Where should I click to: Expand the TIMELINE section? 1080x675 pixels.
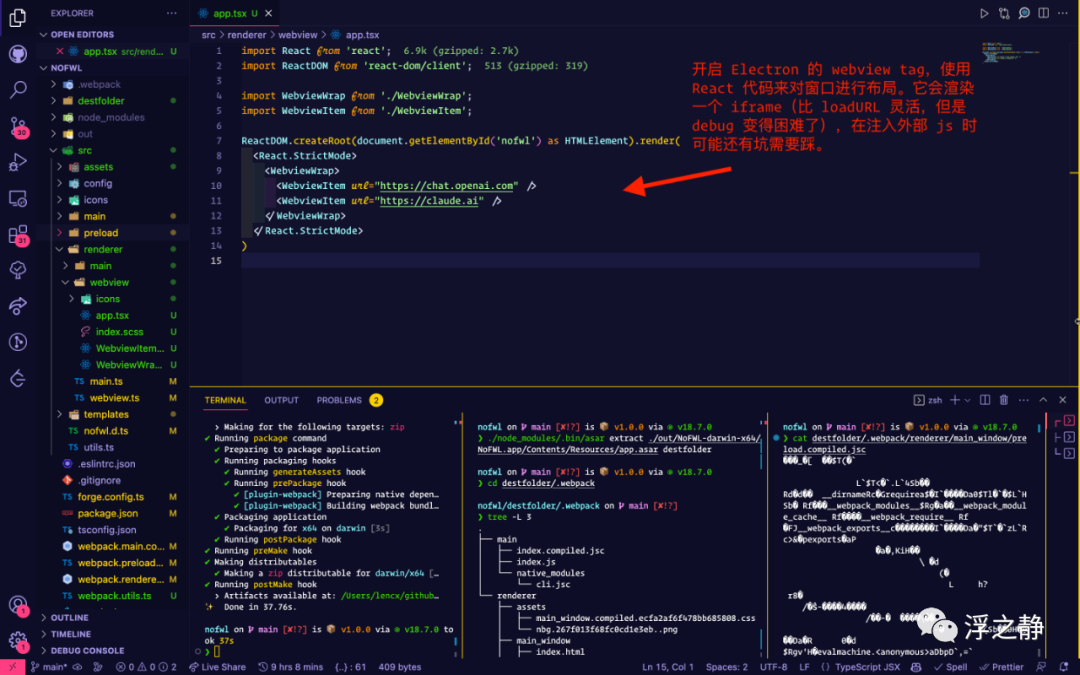coord(70,634)
